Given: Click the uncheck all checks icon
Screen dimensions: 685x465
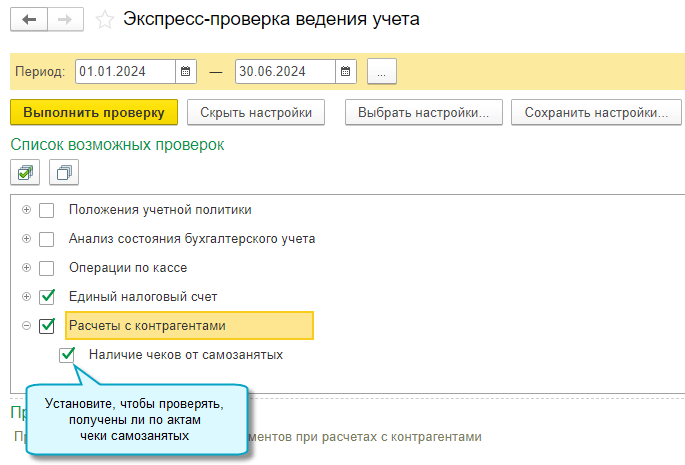Looking at the screenshot, I should 63,172.
